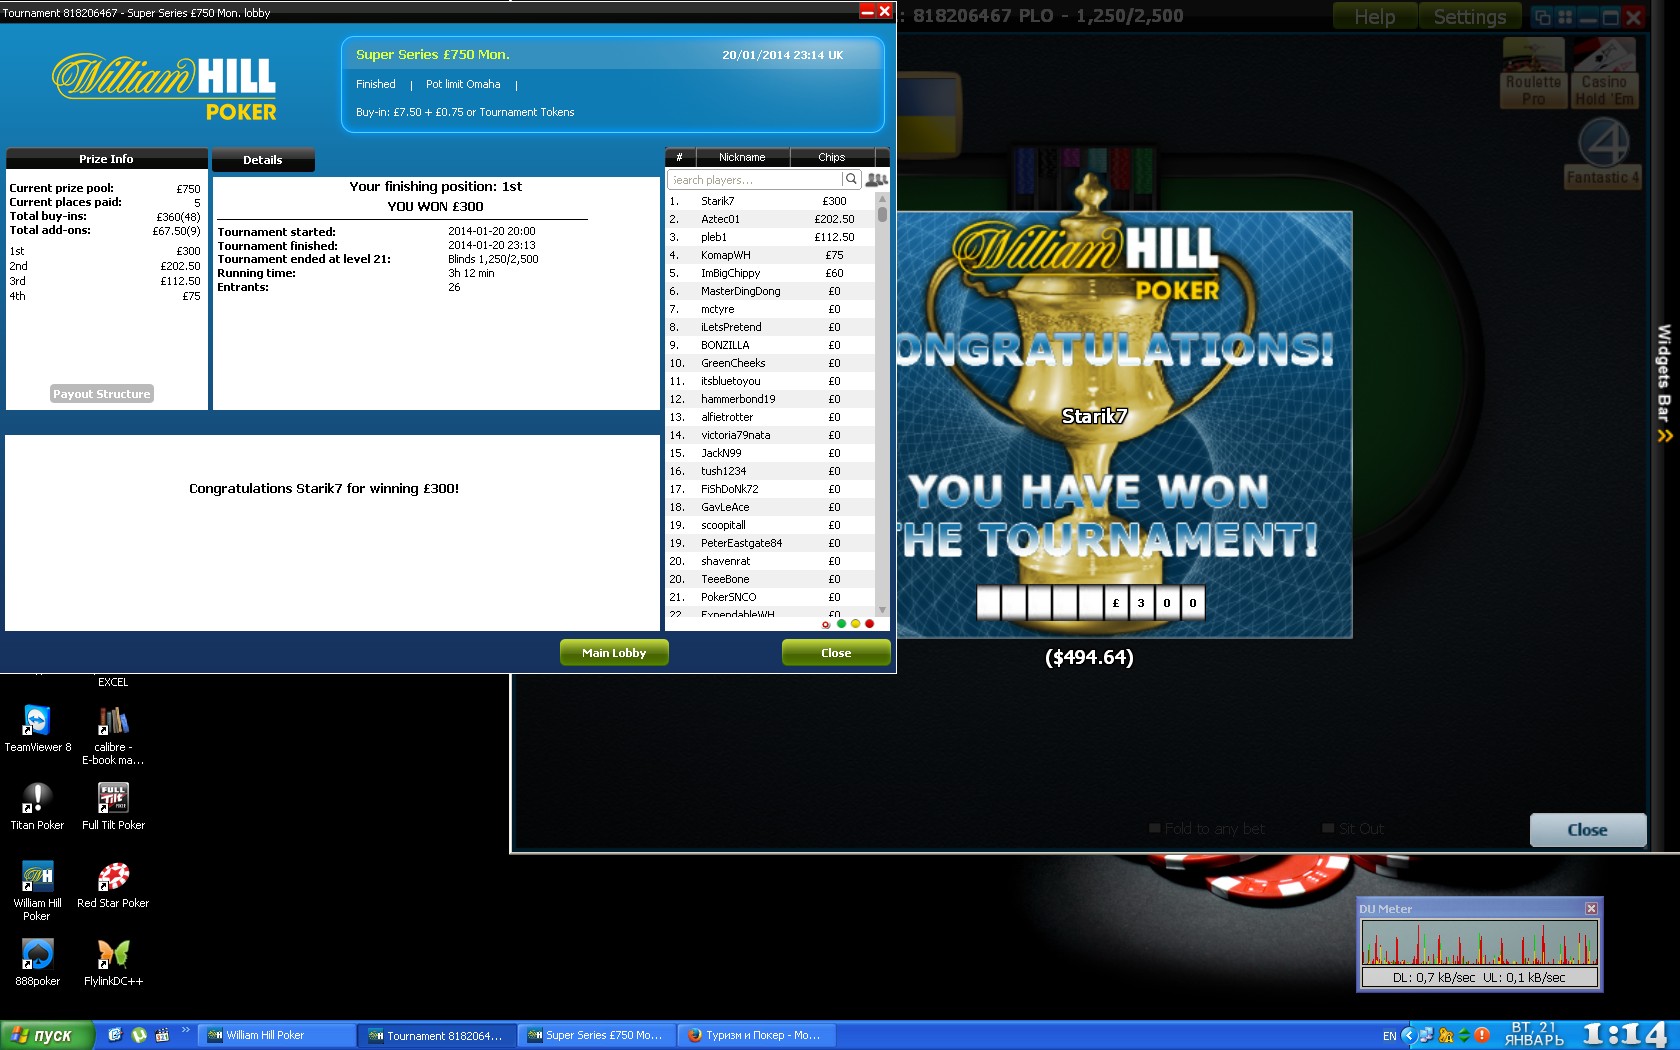Image resolution: width=1680 pixels, height=1050 pixels.
Task: Click the Main Lobby button
Action: [x=614, y=653]
